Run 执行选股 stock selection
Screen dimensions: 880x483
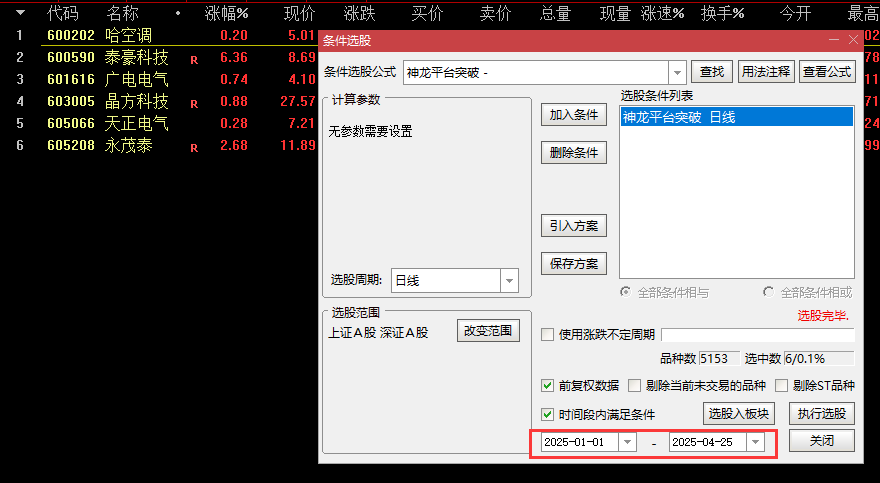822,414
